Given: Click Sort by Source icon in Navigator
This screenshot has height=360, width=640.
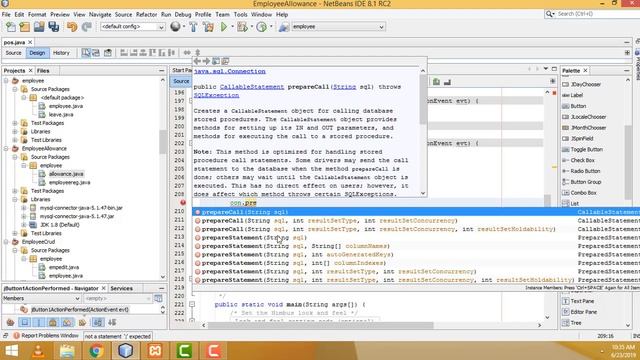Looking at the screenshot, I should [112, 322].
